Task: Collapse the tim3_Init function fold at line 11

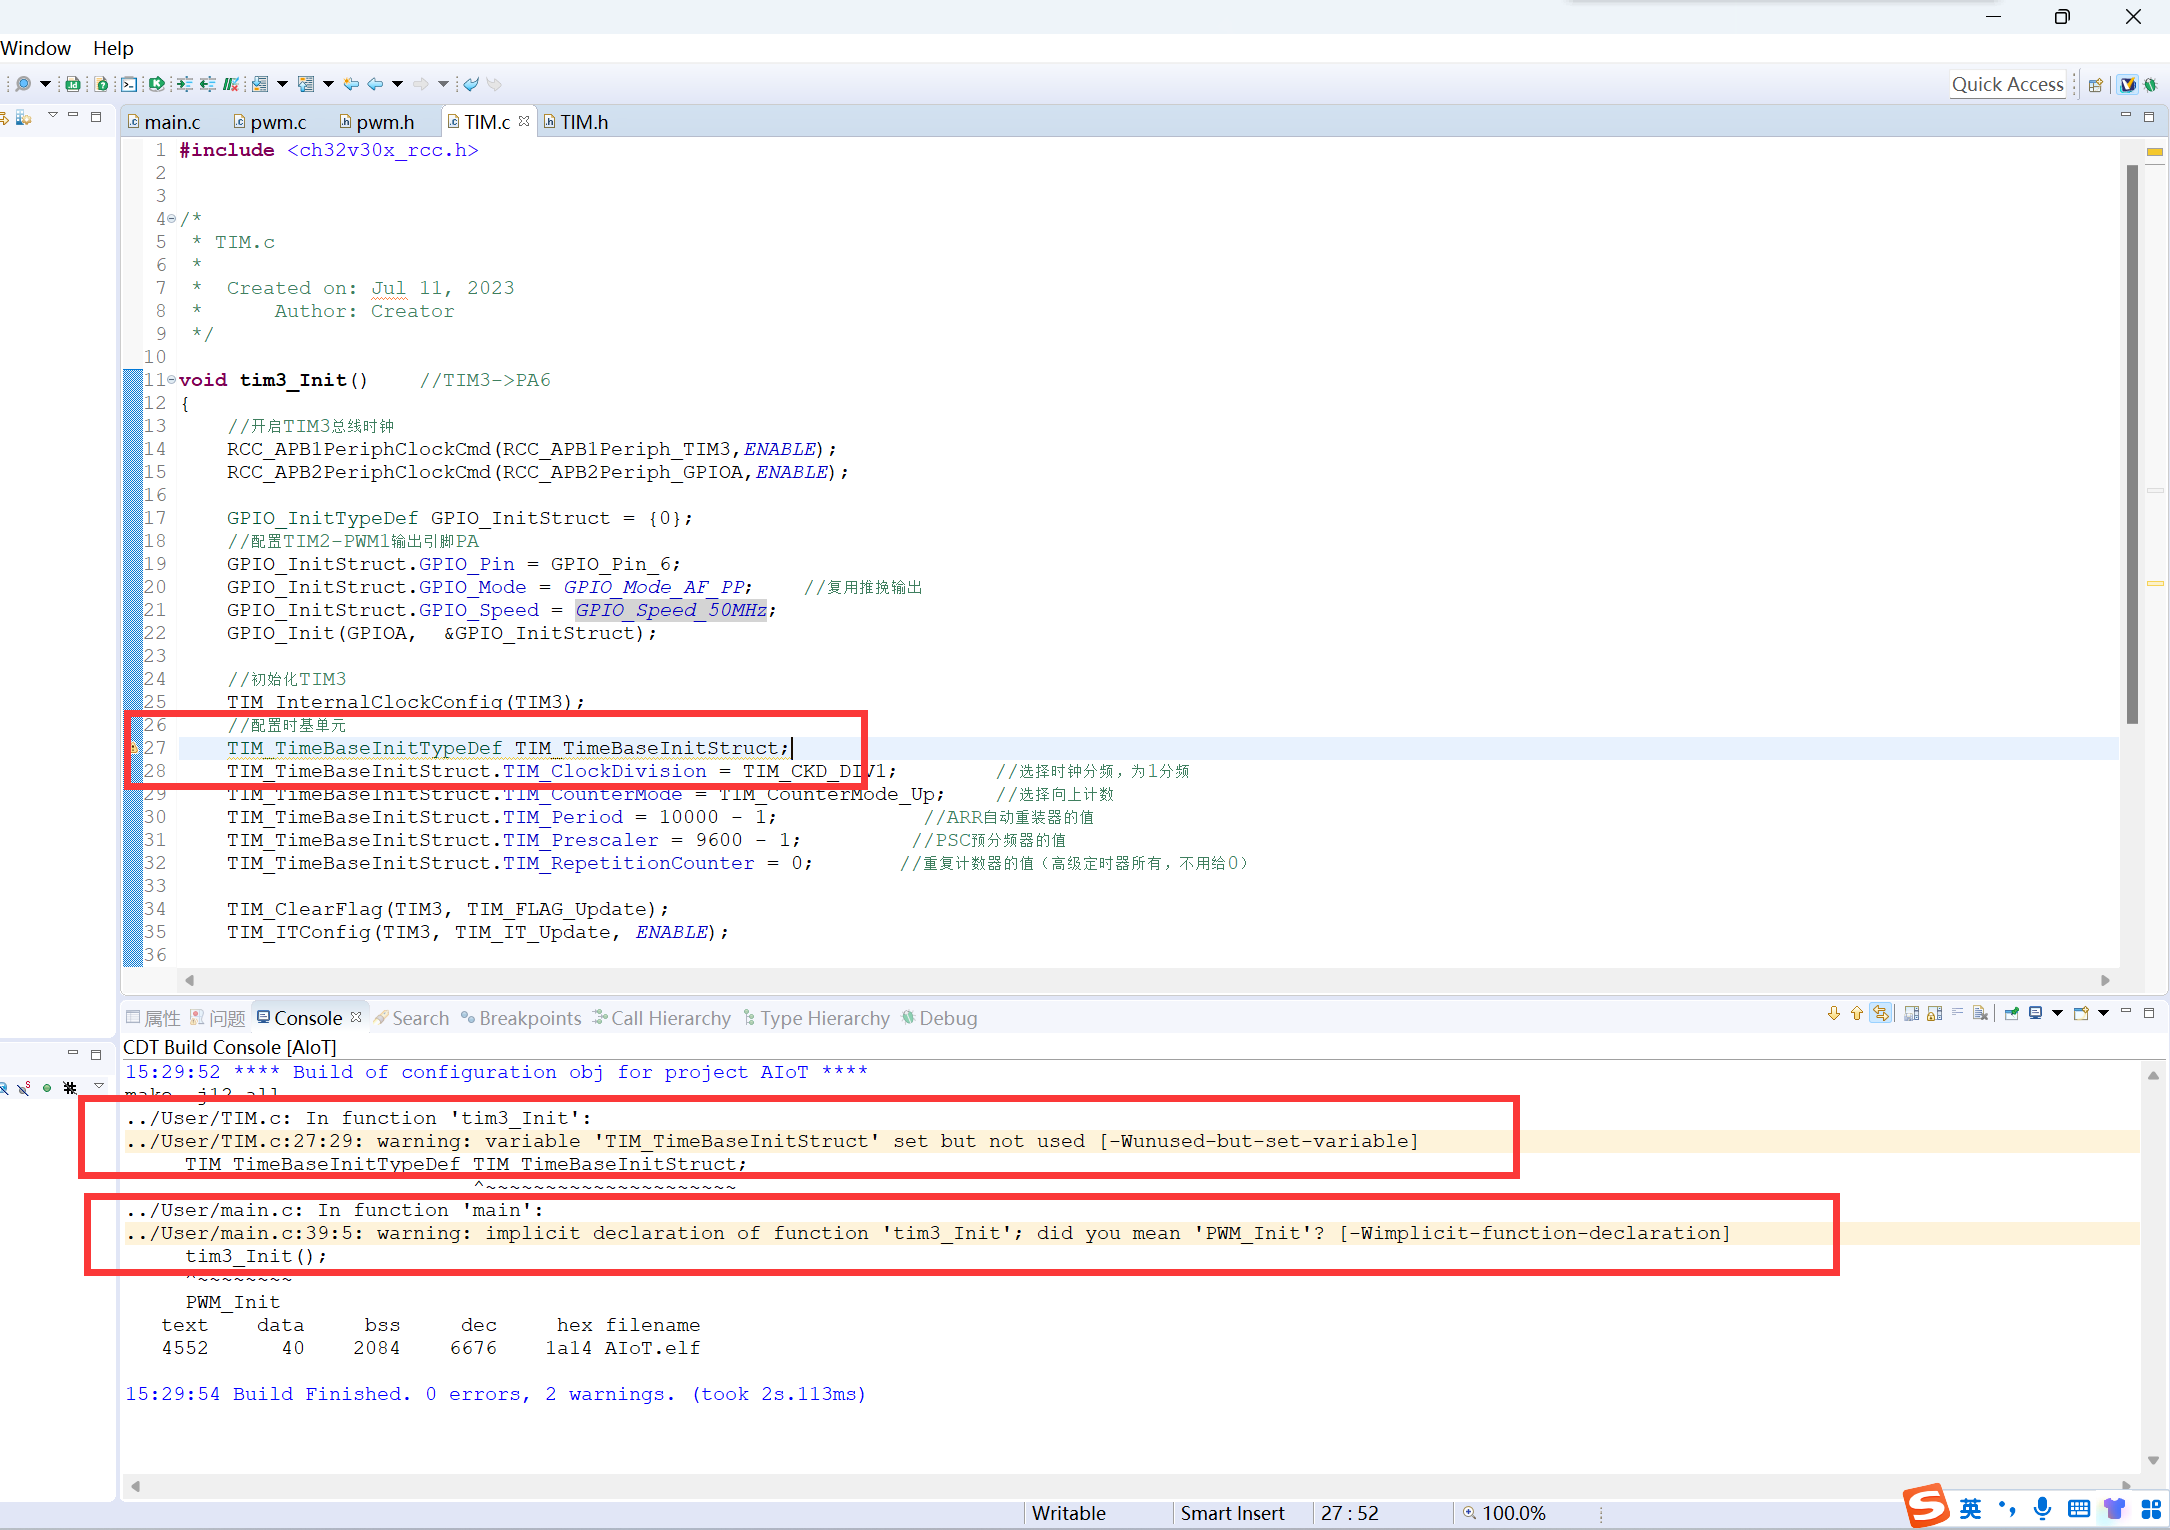Action: point(172,379)
